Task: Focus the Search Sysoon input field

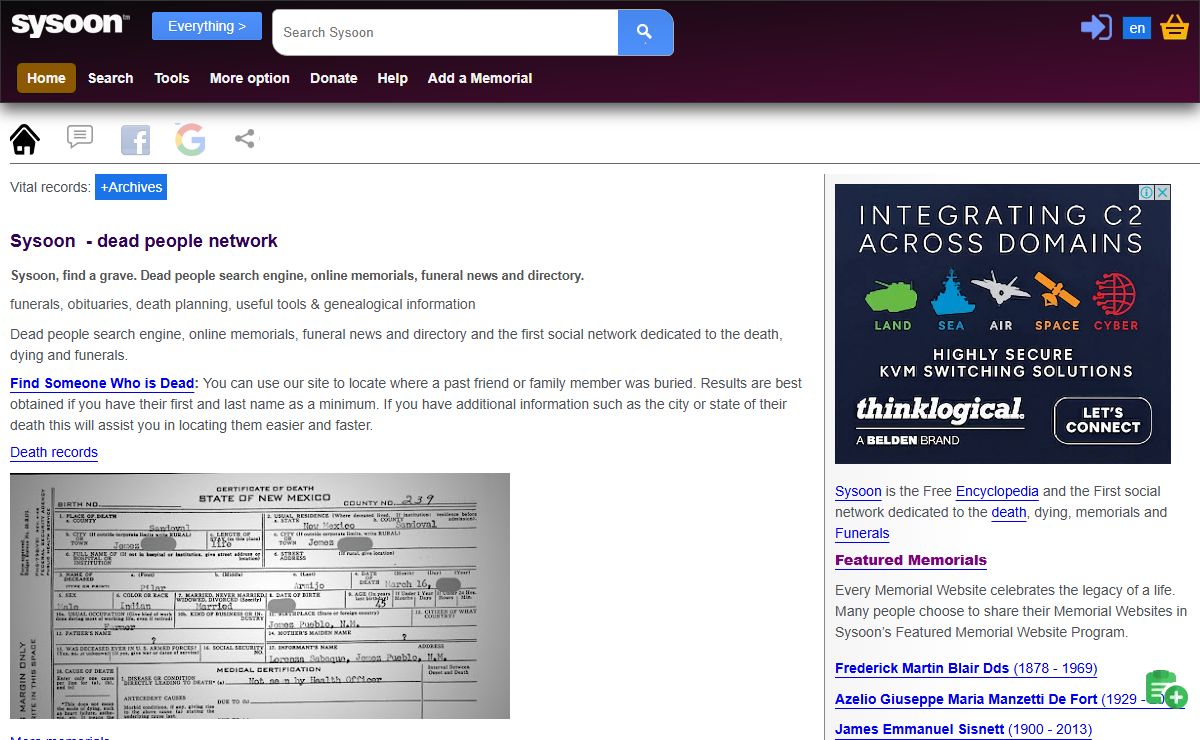Action: 445,32
